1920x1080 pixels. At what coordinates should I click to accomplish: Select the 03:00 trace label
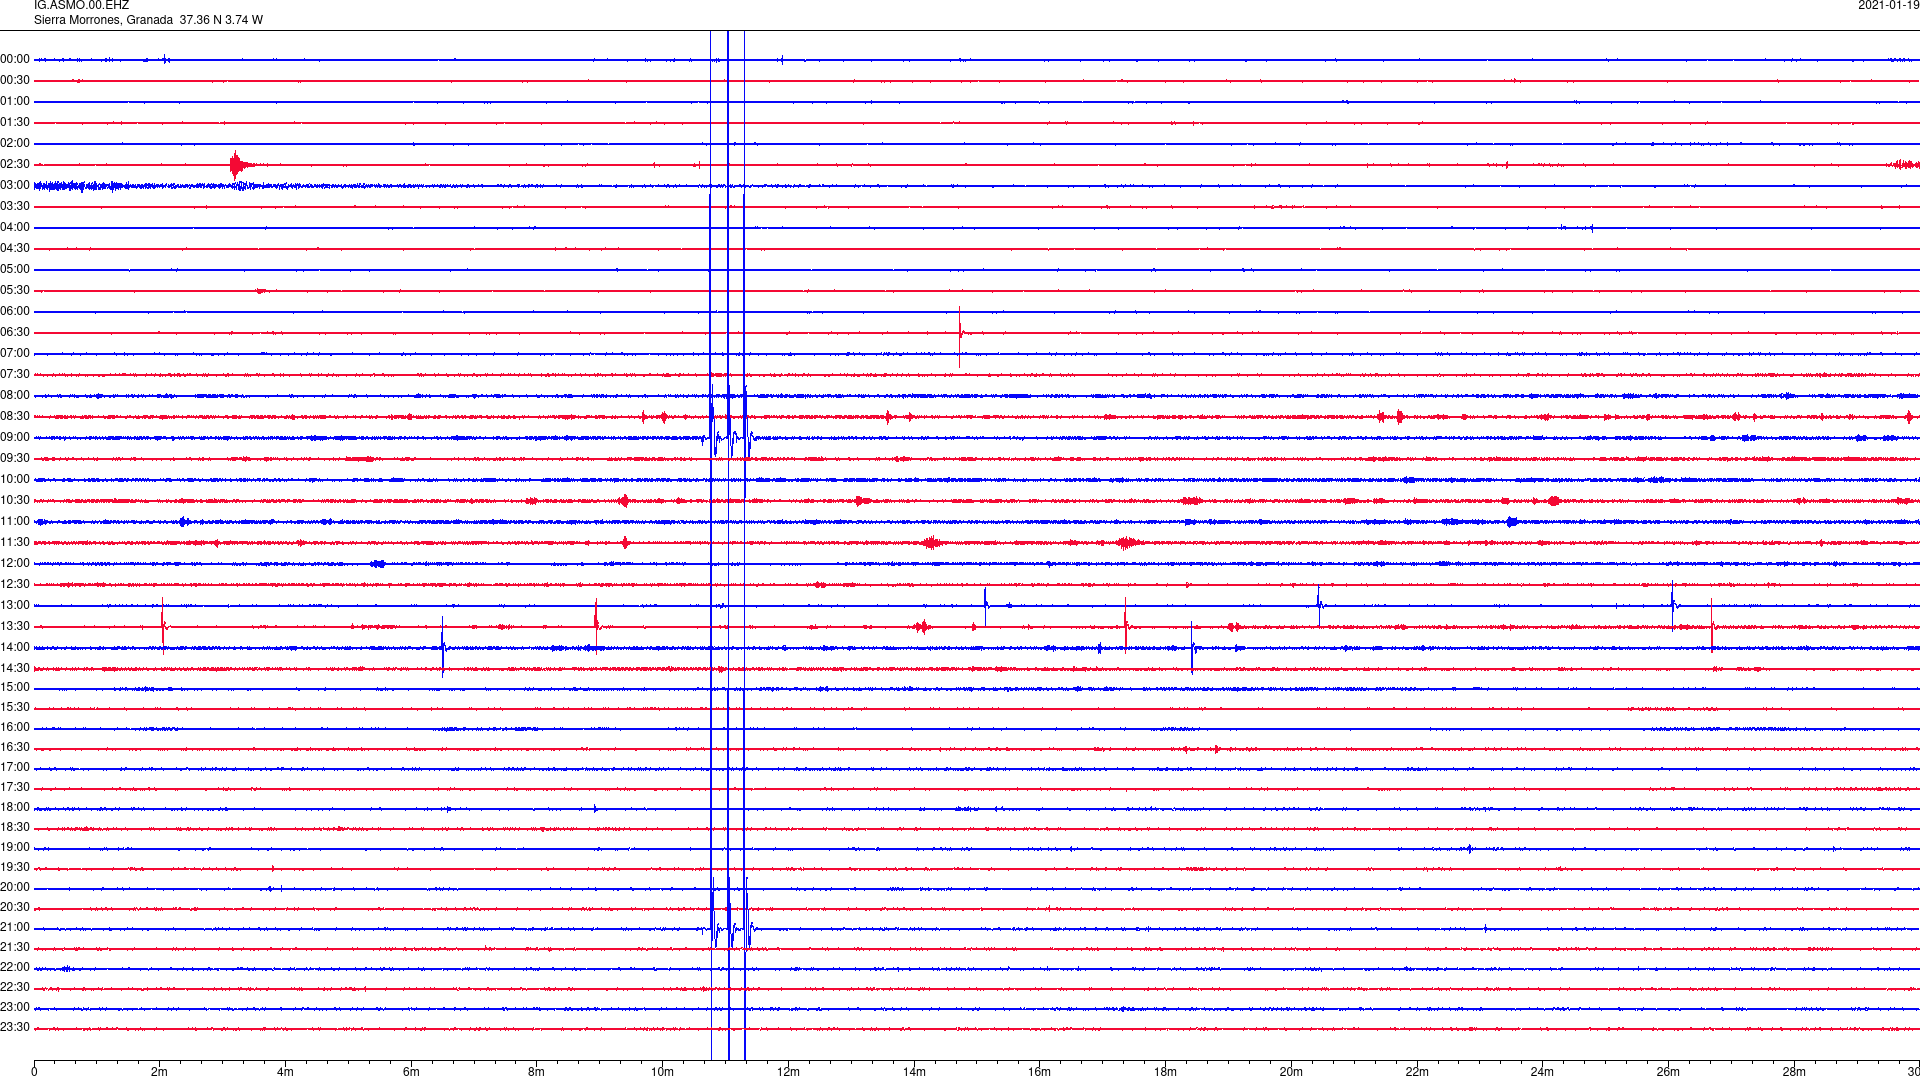point(15,186)
